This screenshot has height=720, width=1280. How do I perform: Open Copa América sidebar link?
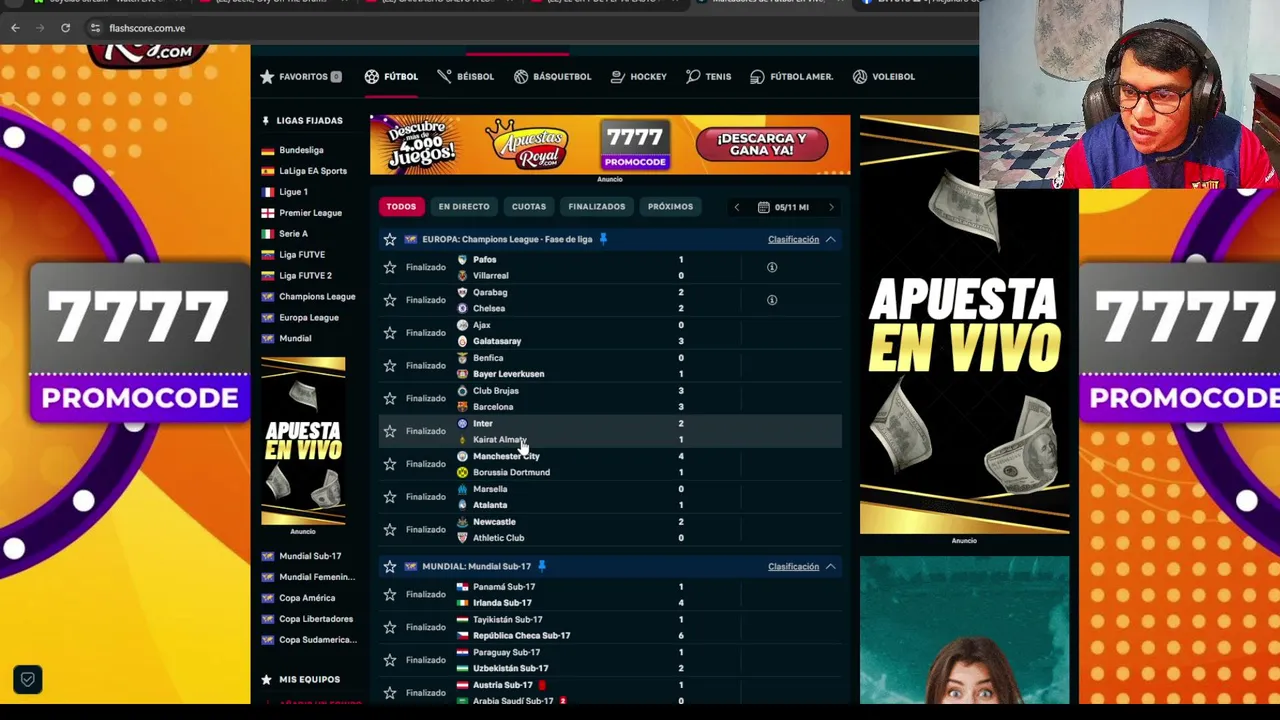pos(307,598)
